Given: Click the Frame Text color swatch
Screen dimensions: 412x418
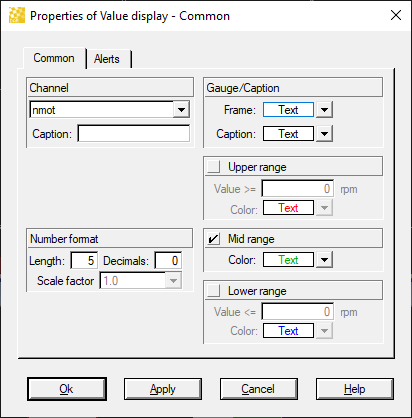Looking at the screenshot, I should [288, 110].
